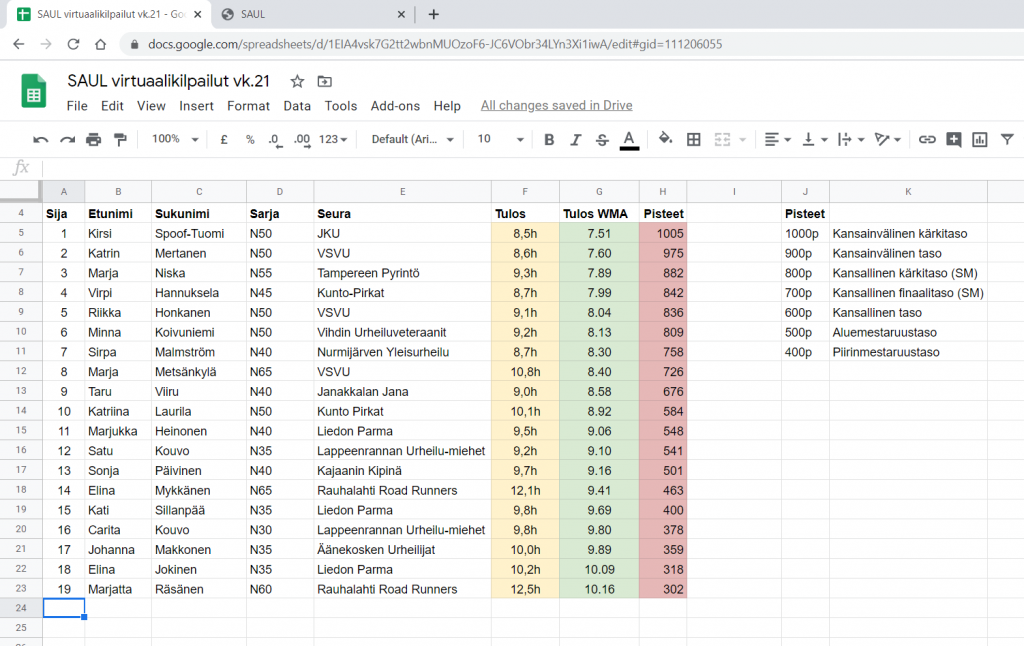Screen dimensions: 1024x646
Task: Open vertical align dropdown
Action: click(x=814, y=140)
